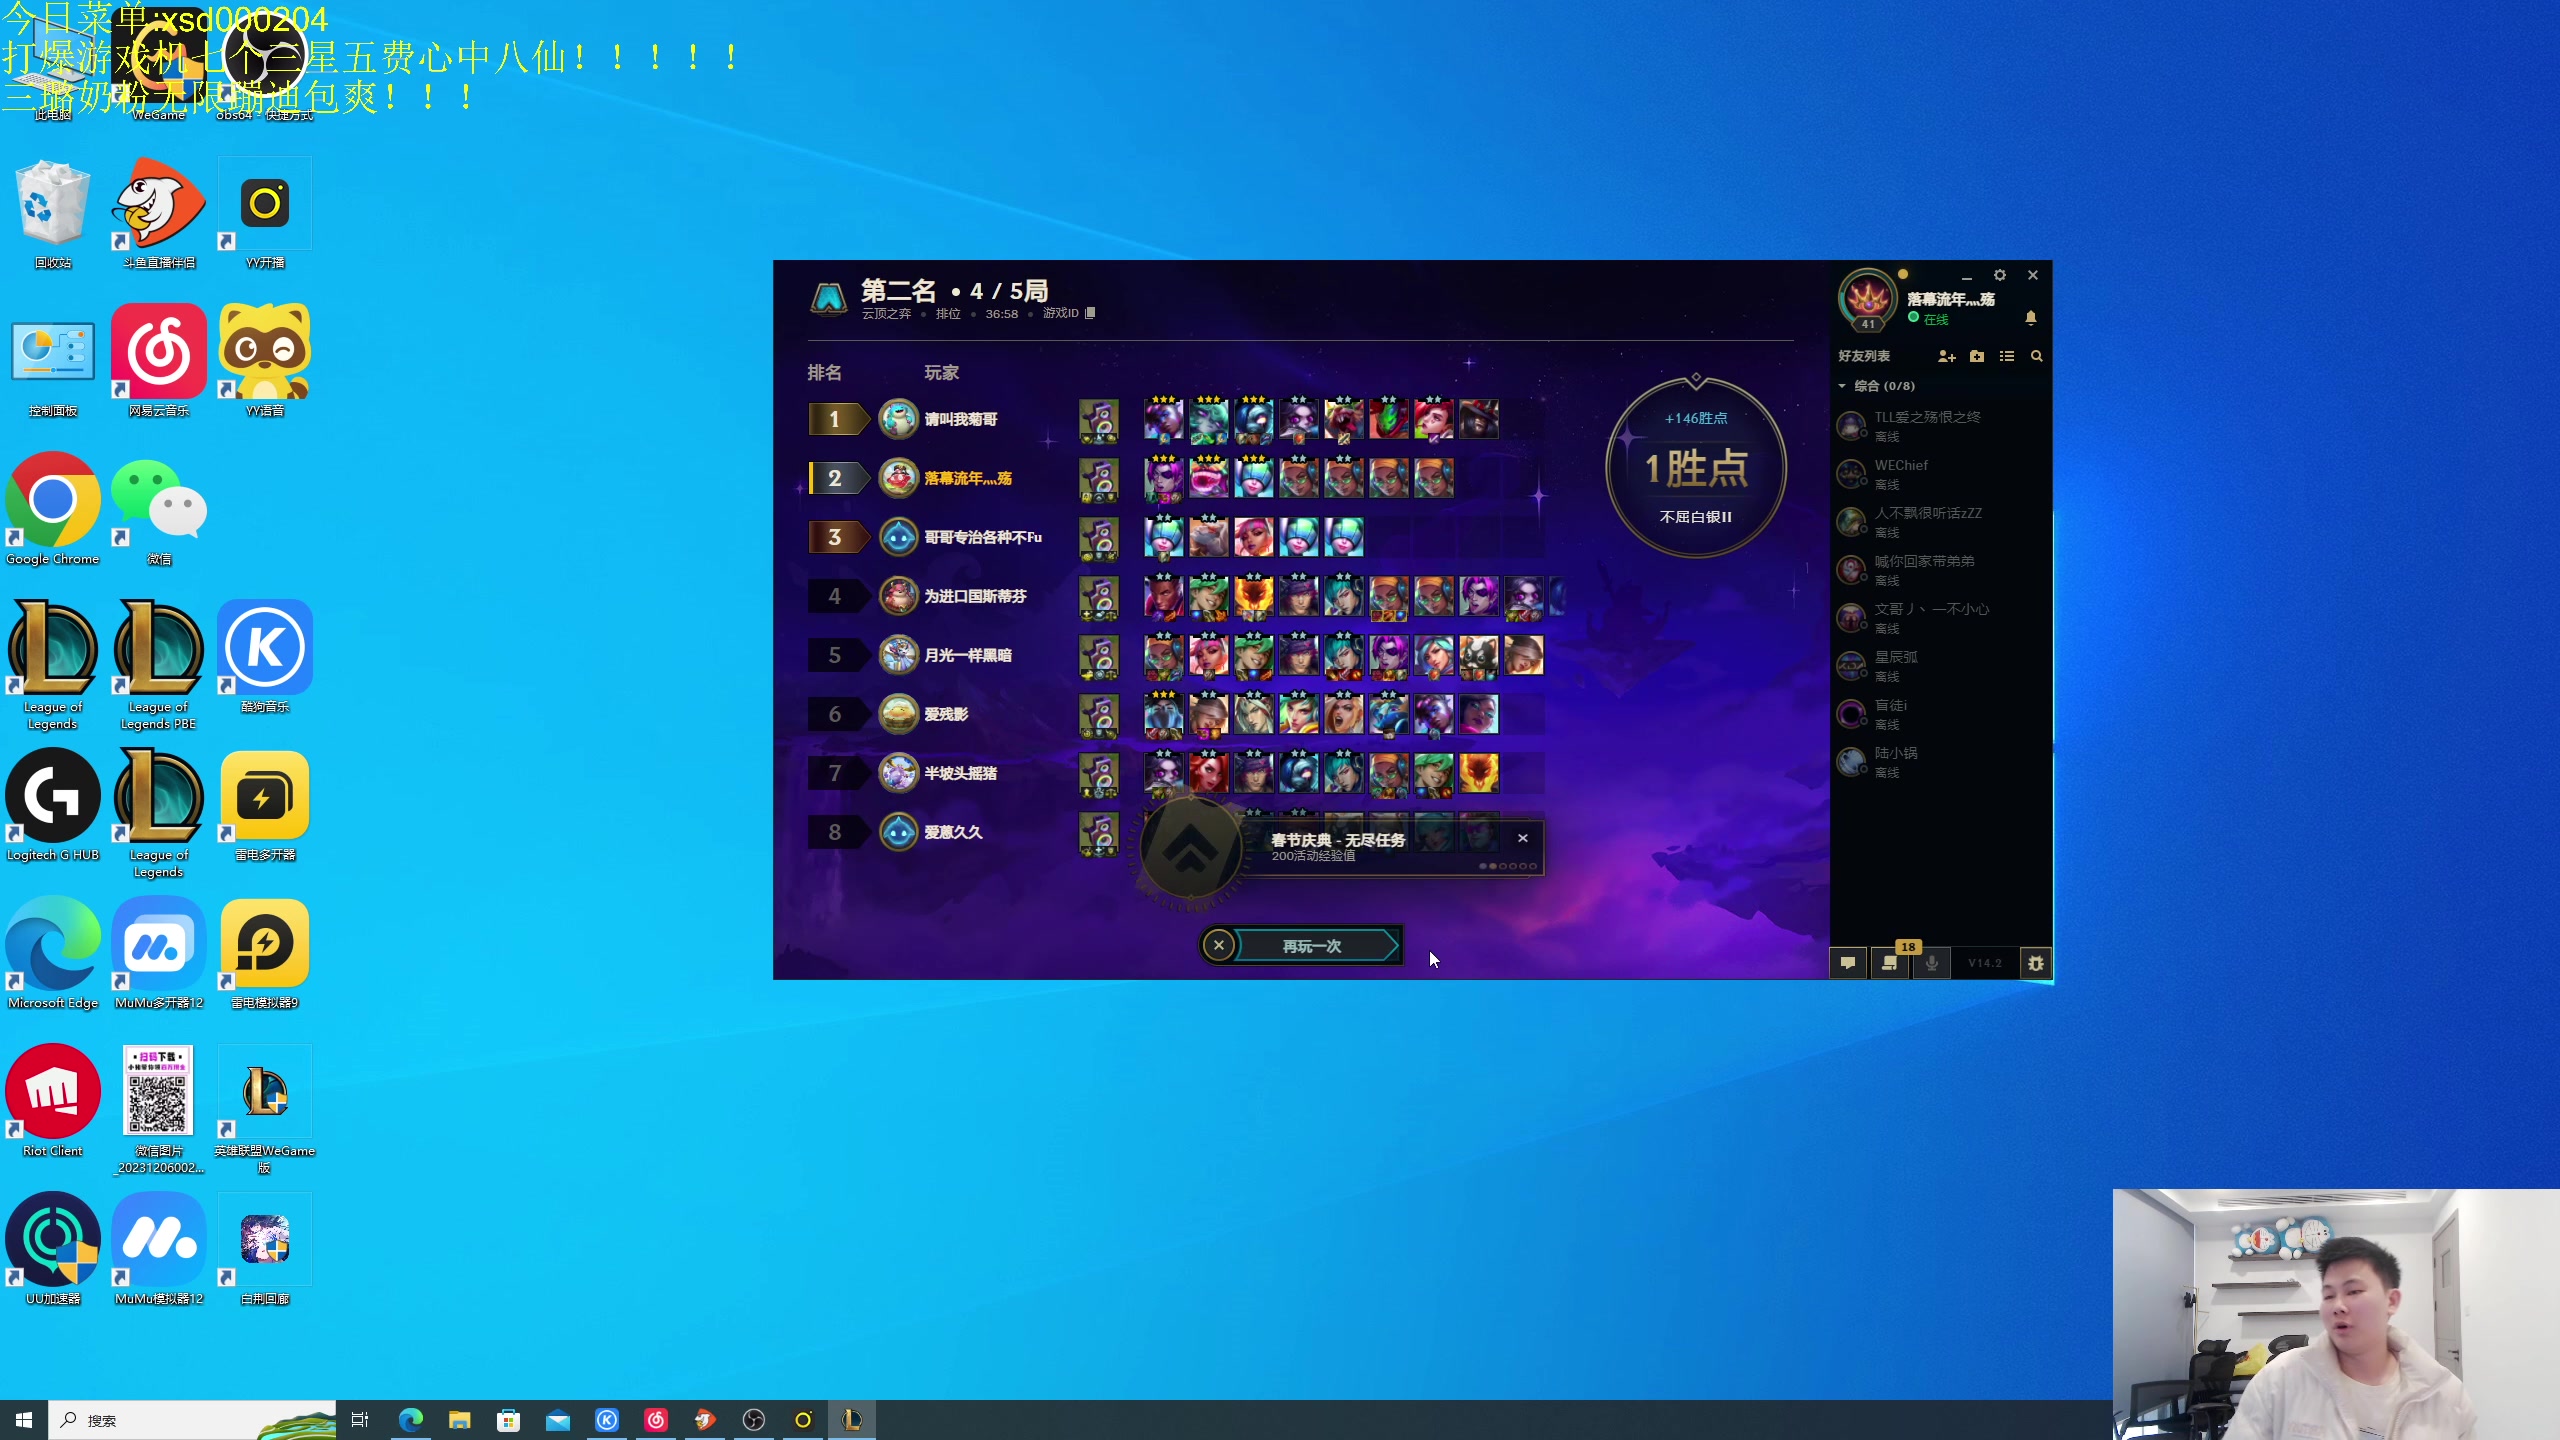Click Windows Start button
Image resolution: width=2560 pixels, height=1440 pixels.
24,1420
